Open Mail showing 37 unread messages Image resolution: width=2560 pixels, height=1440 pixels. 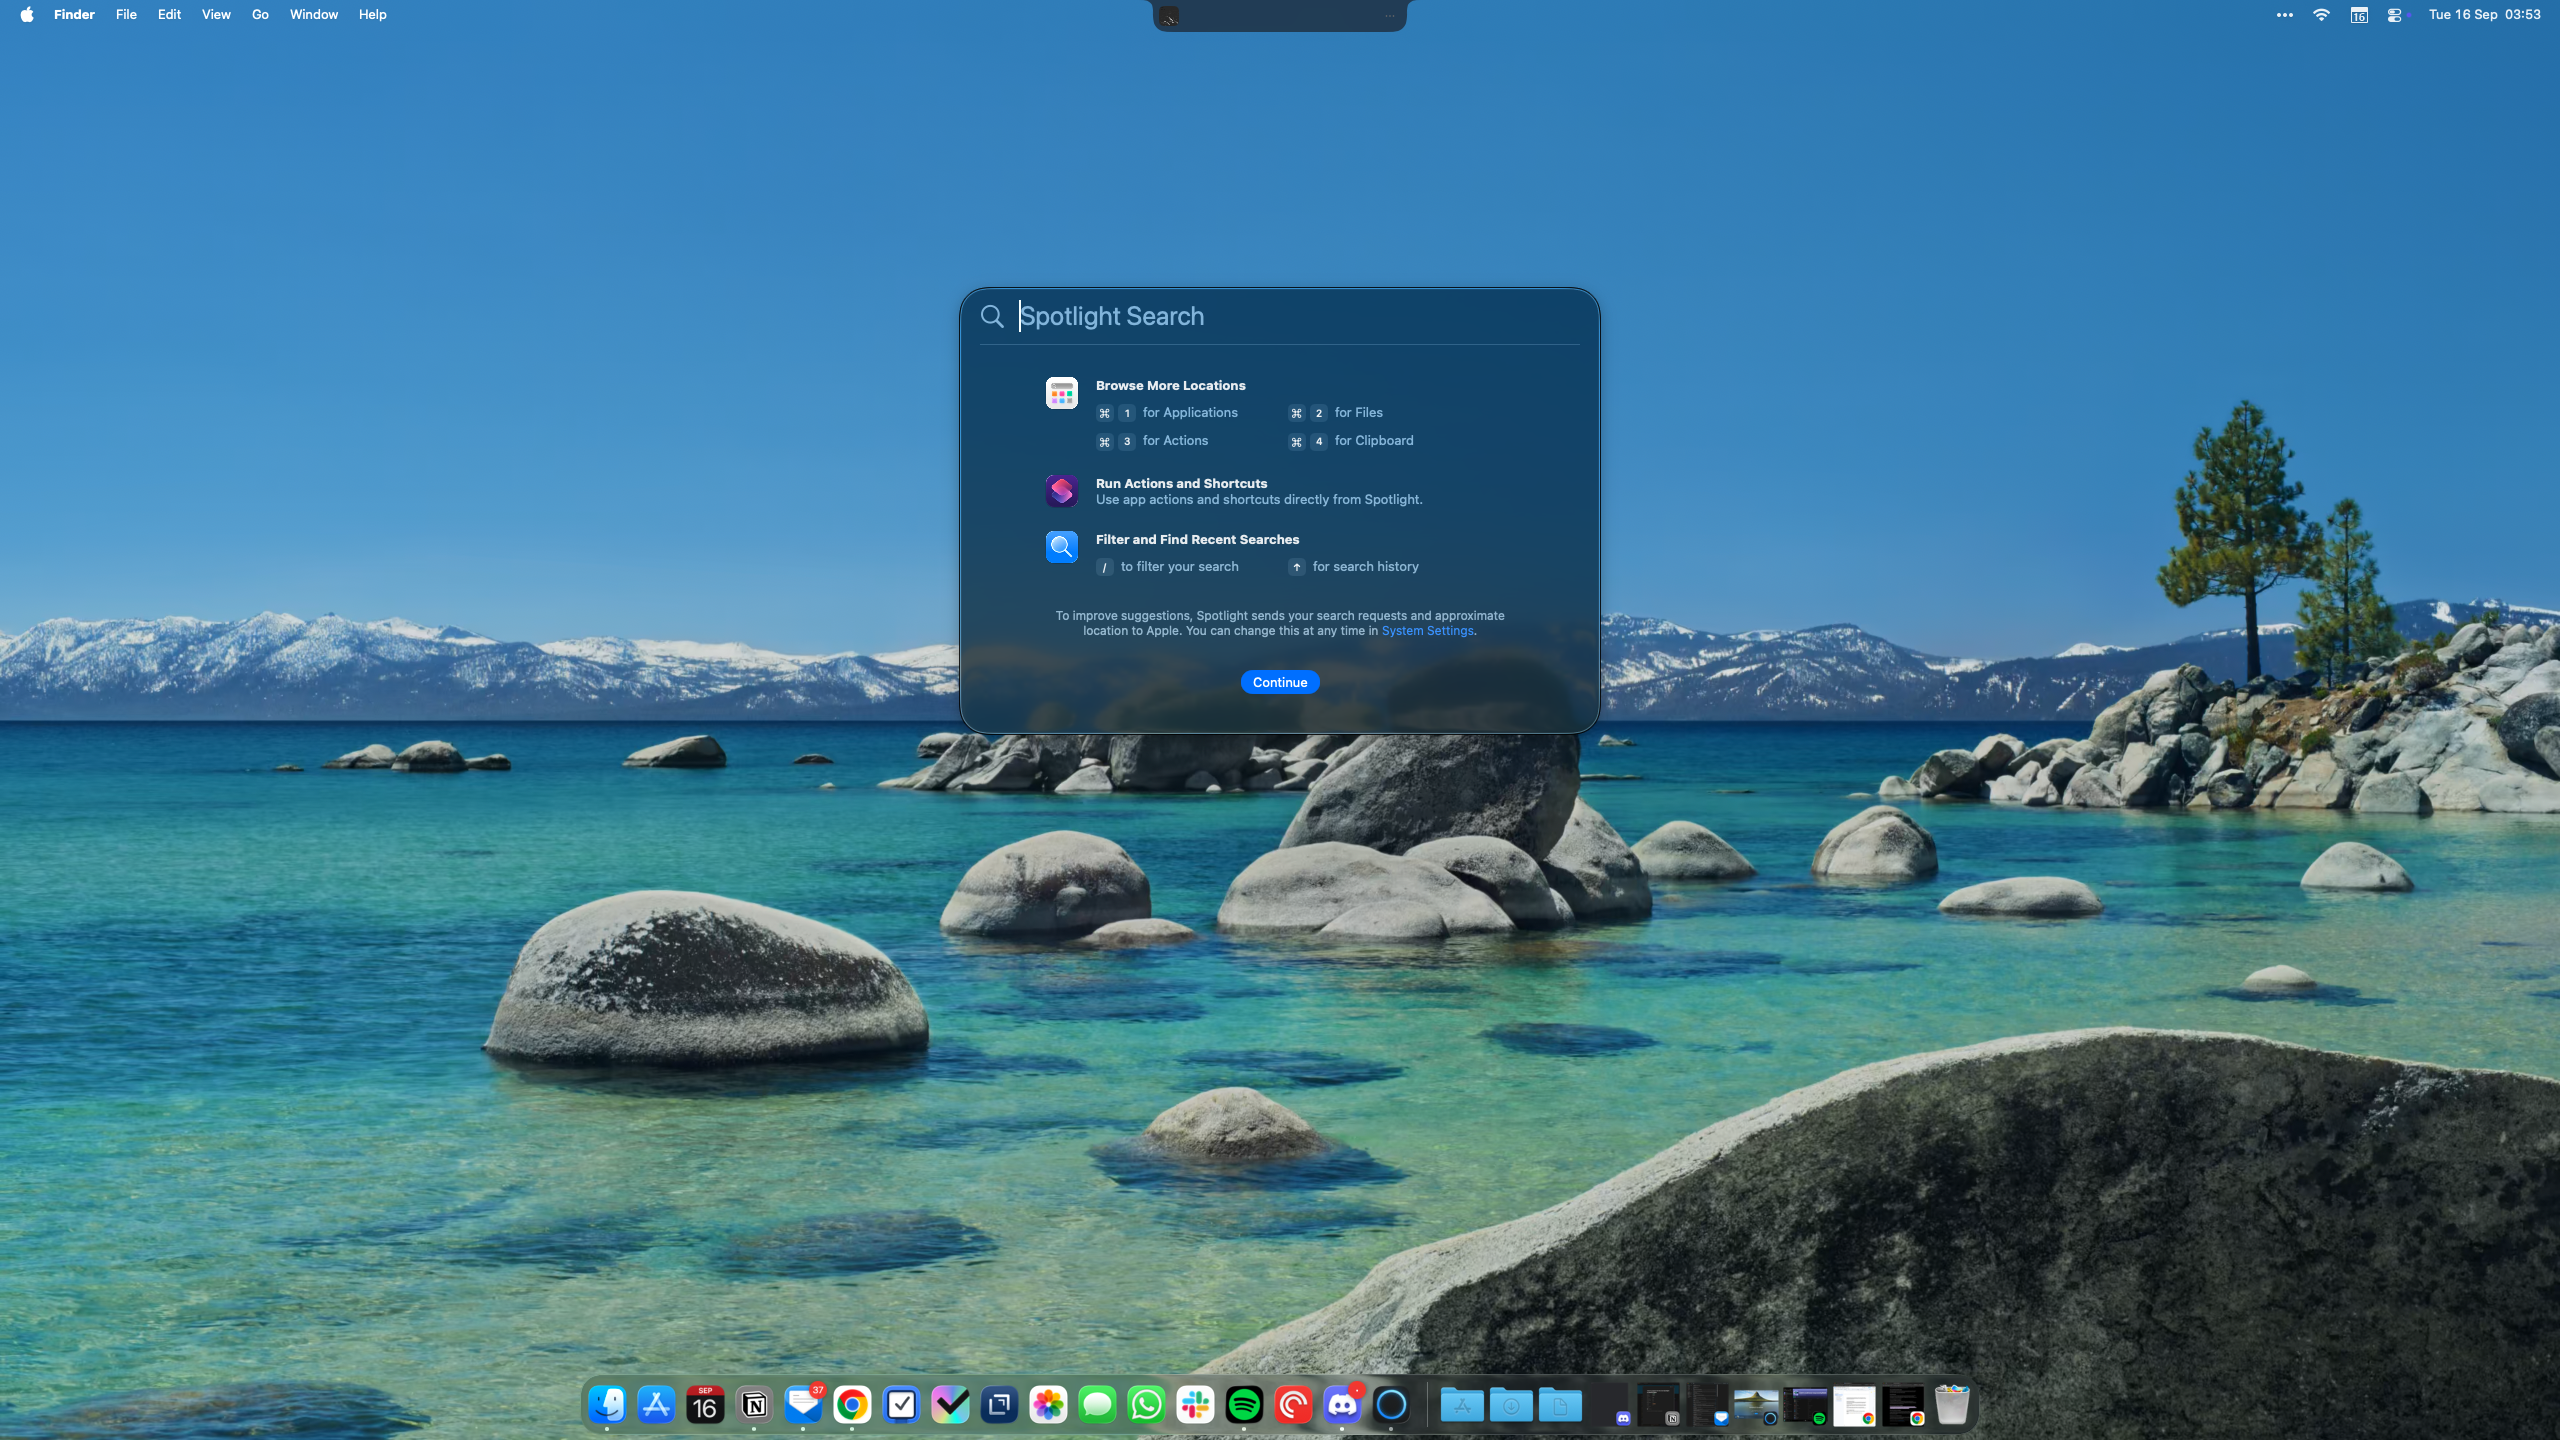(803, 1405)
